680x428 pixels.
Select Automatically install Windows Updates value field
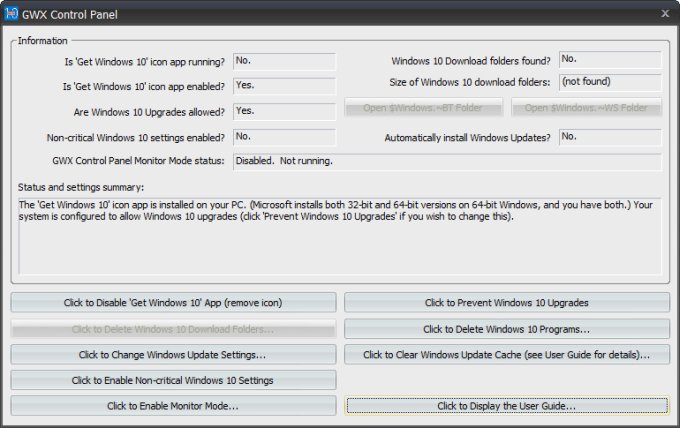[610, 137]
